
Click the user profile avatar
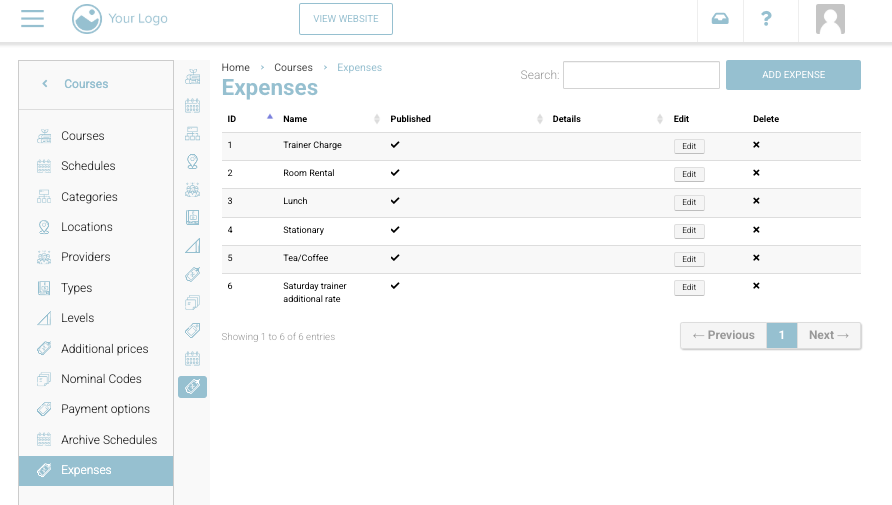pos(830,19)
